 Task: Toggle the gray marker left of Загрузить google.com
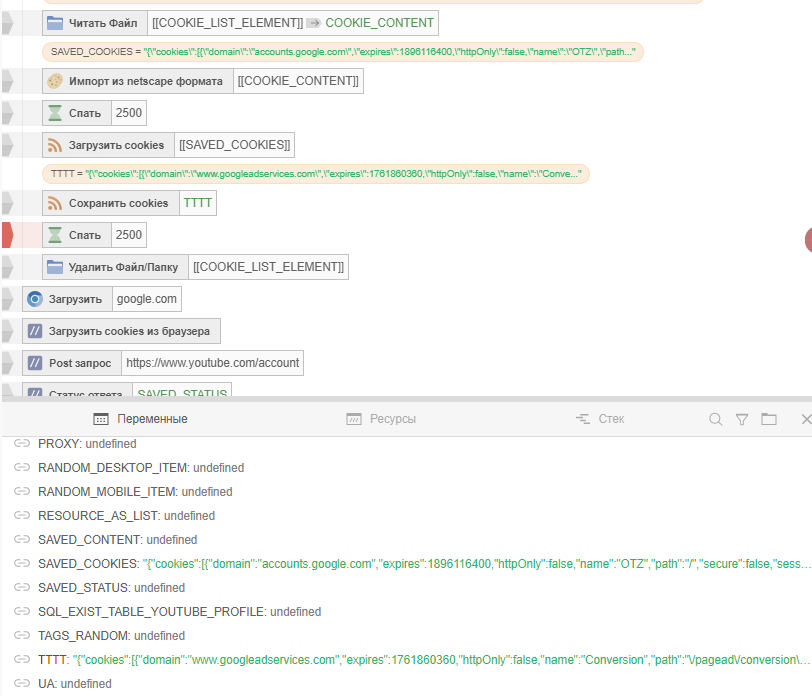click(x=7, y=299)
